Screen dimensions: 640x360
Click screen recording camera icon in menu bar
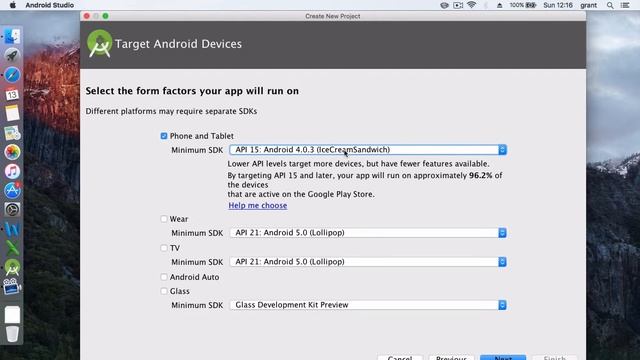458,5
